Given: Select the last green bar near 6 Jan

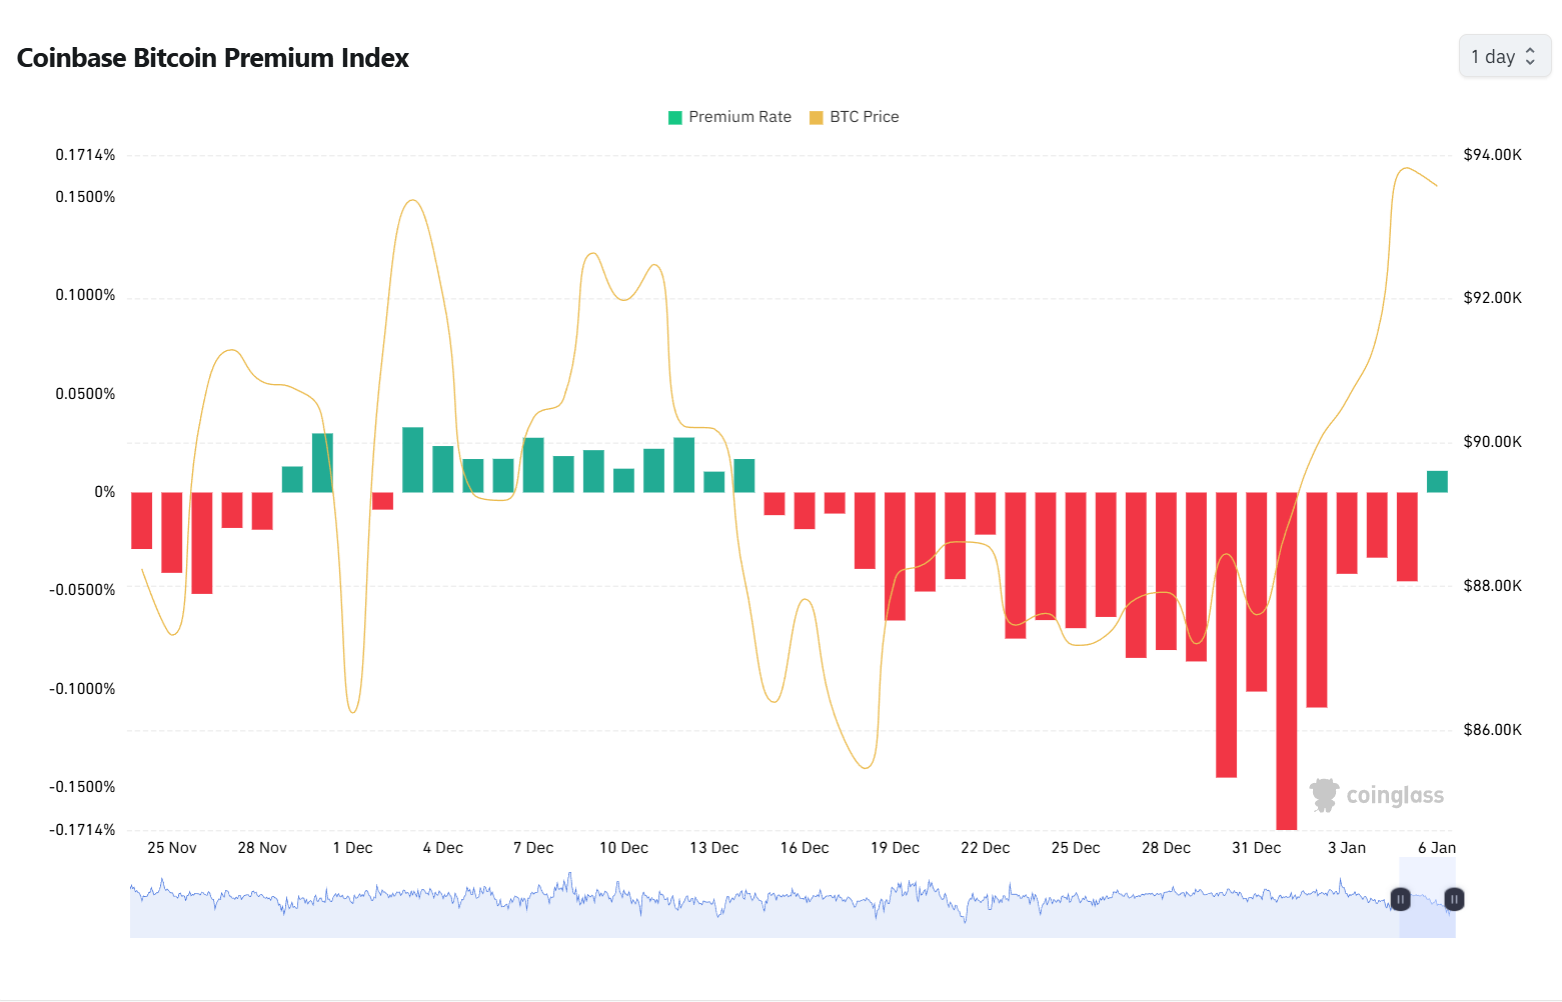Looking at the screenshot, I should [1437, 481].
